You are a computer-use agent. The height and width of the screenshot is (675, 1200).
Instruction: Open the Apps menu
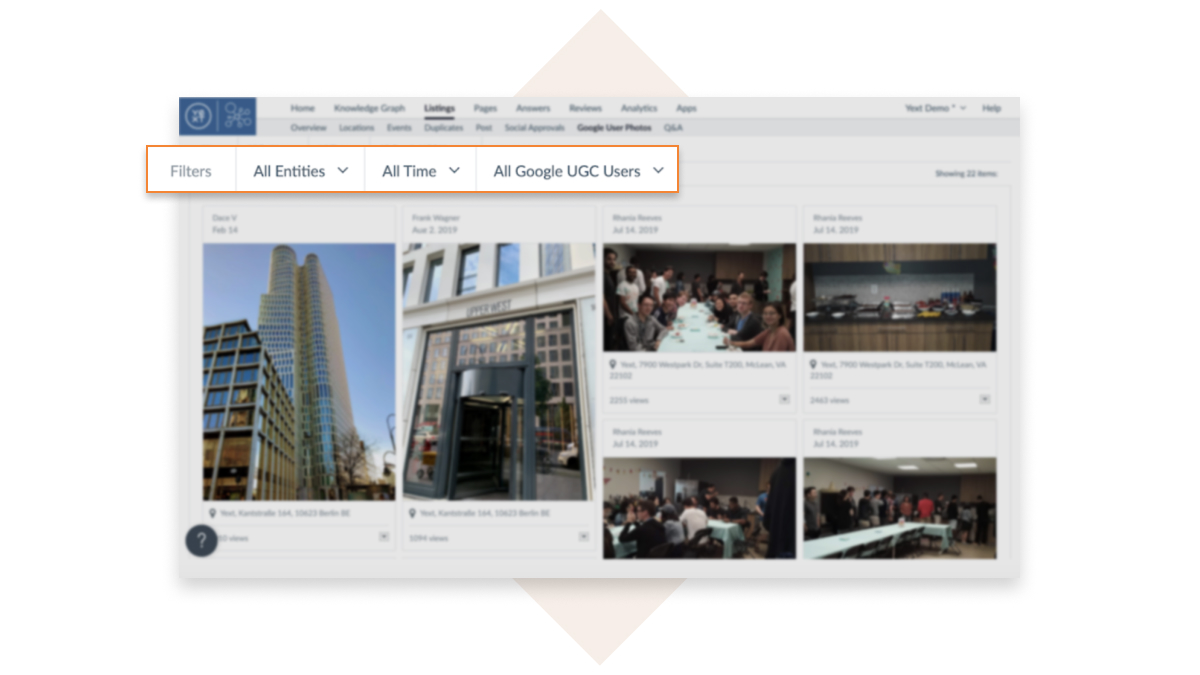click(x=686, y=108)
